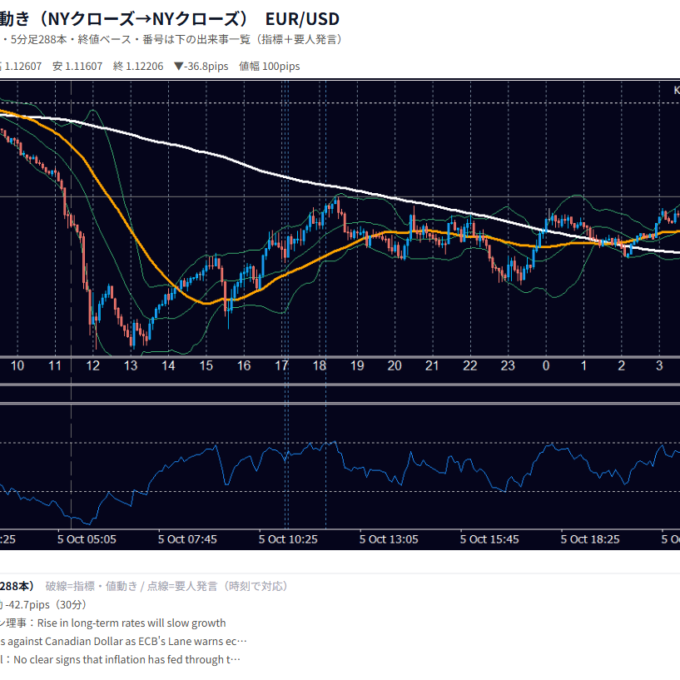Click hour label 1 on chart axis
This screenshot has width=680, height=680.
click(584, 366)
